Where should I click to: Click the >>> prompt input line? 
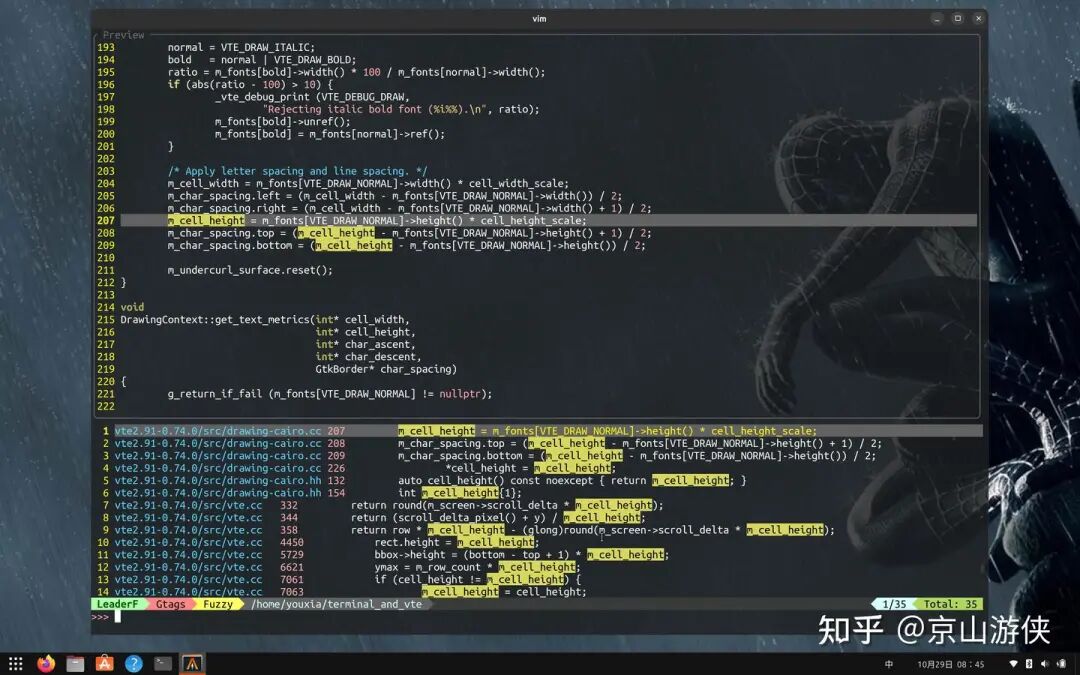point(537,616)
